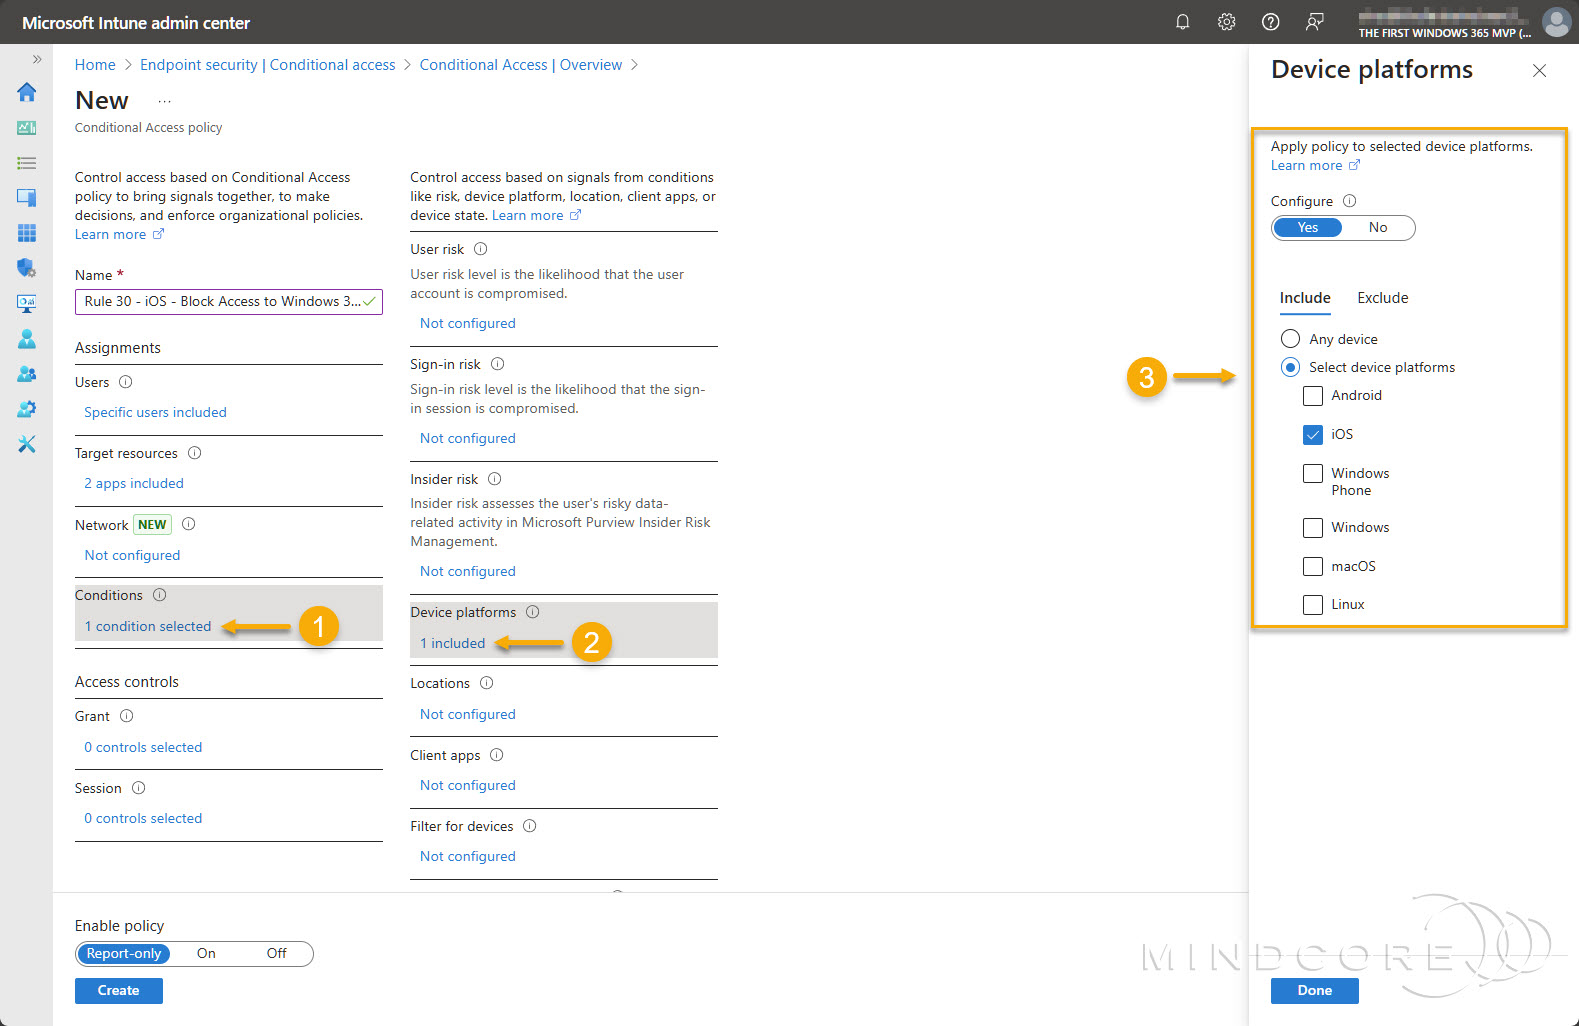Click the User risk info icon
1579x1026 pixels.
480,249
